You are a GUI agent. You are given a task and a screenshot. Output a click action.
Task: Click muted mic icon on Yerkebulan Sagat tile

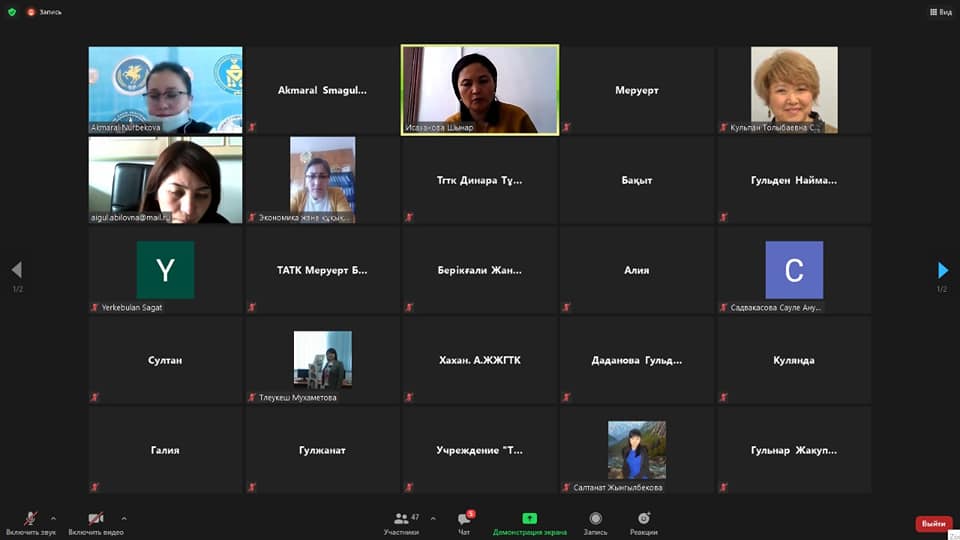95,308
